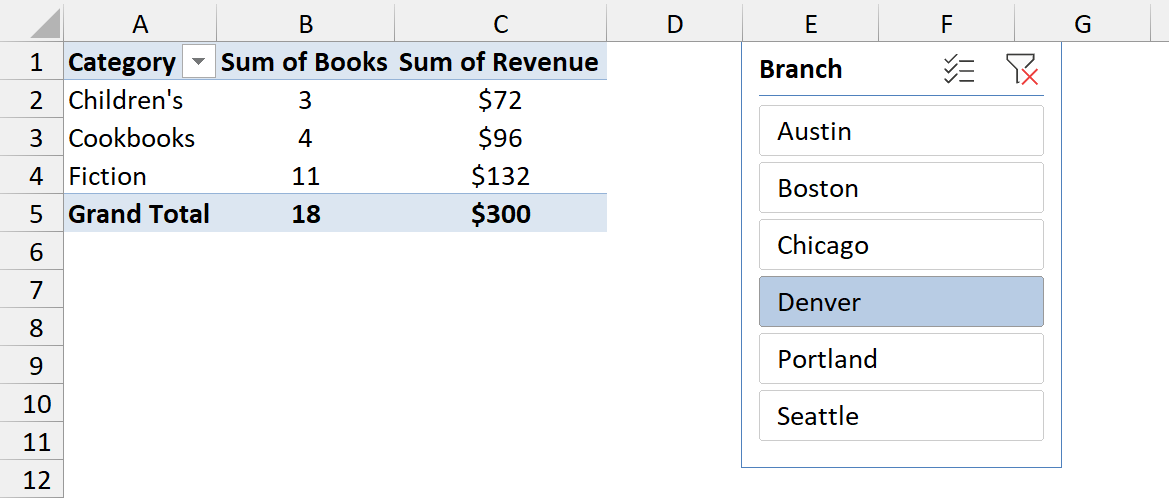Select the $132 revenue cell

click(501, 176)
